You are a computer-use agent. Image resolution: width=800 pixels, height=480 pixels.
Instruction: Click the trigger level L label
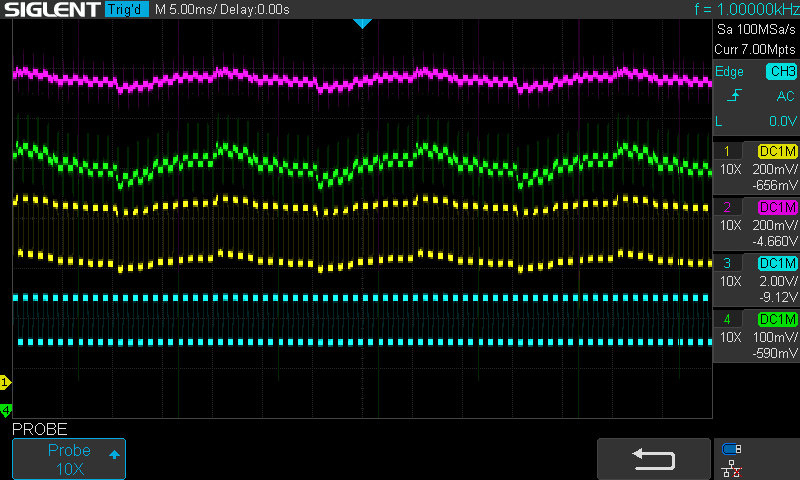click(719, 121)
